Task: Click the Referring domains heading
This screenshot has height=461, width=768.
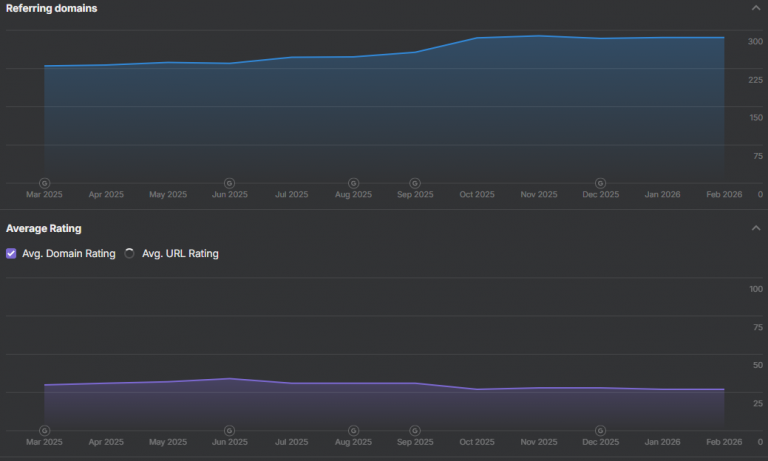Action: (x=51, y=8)
